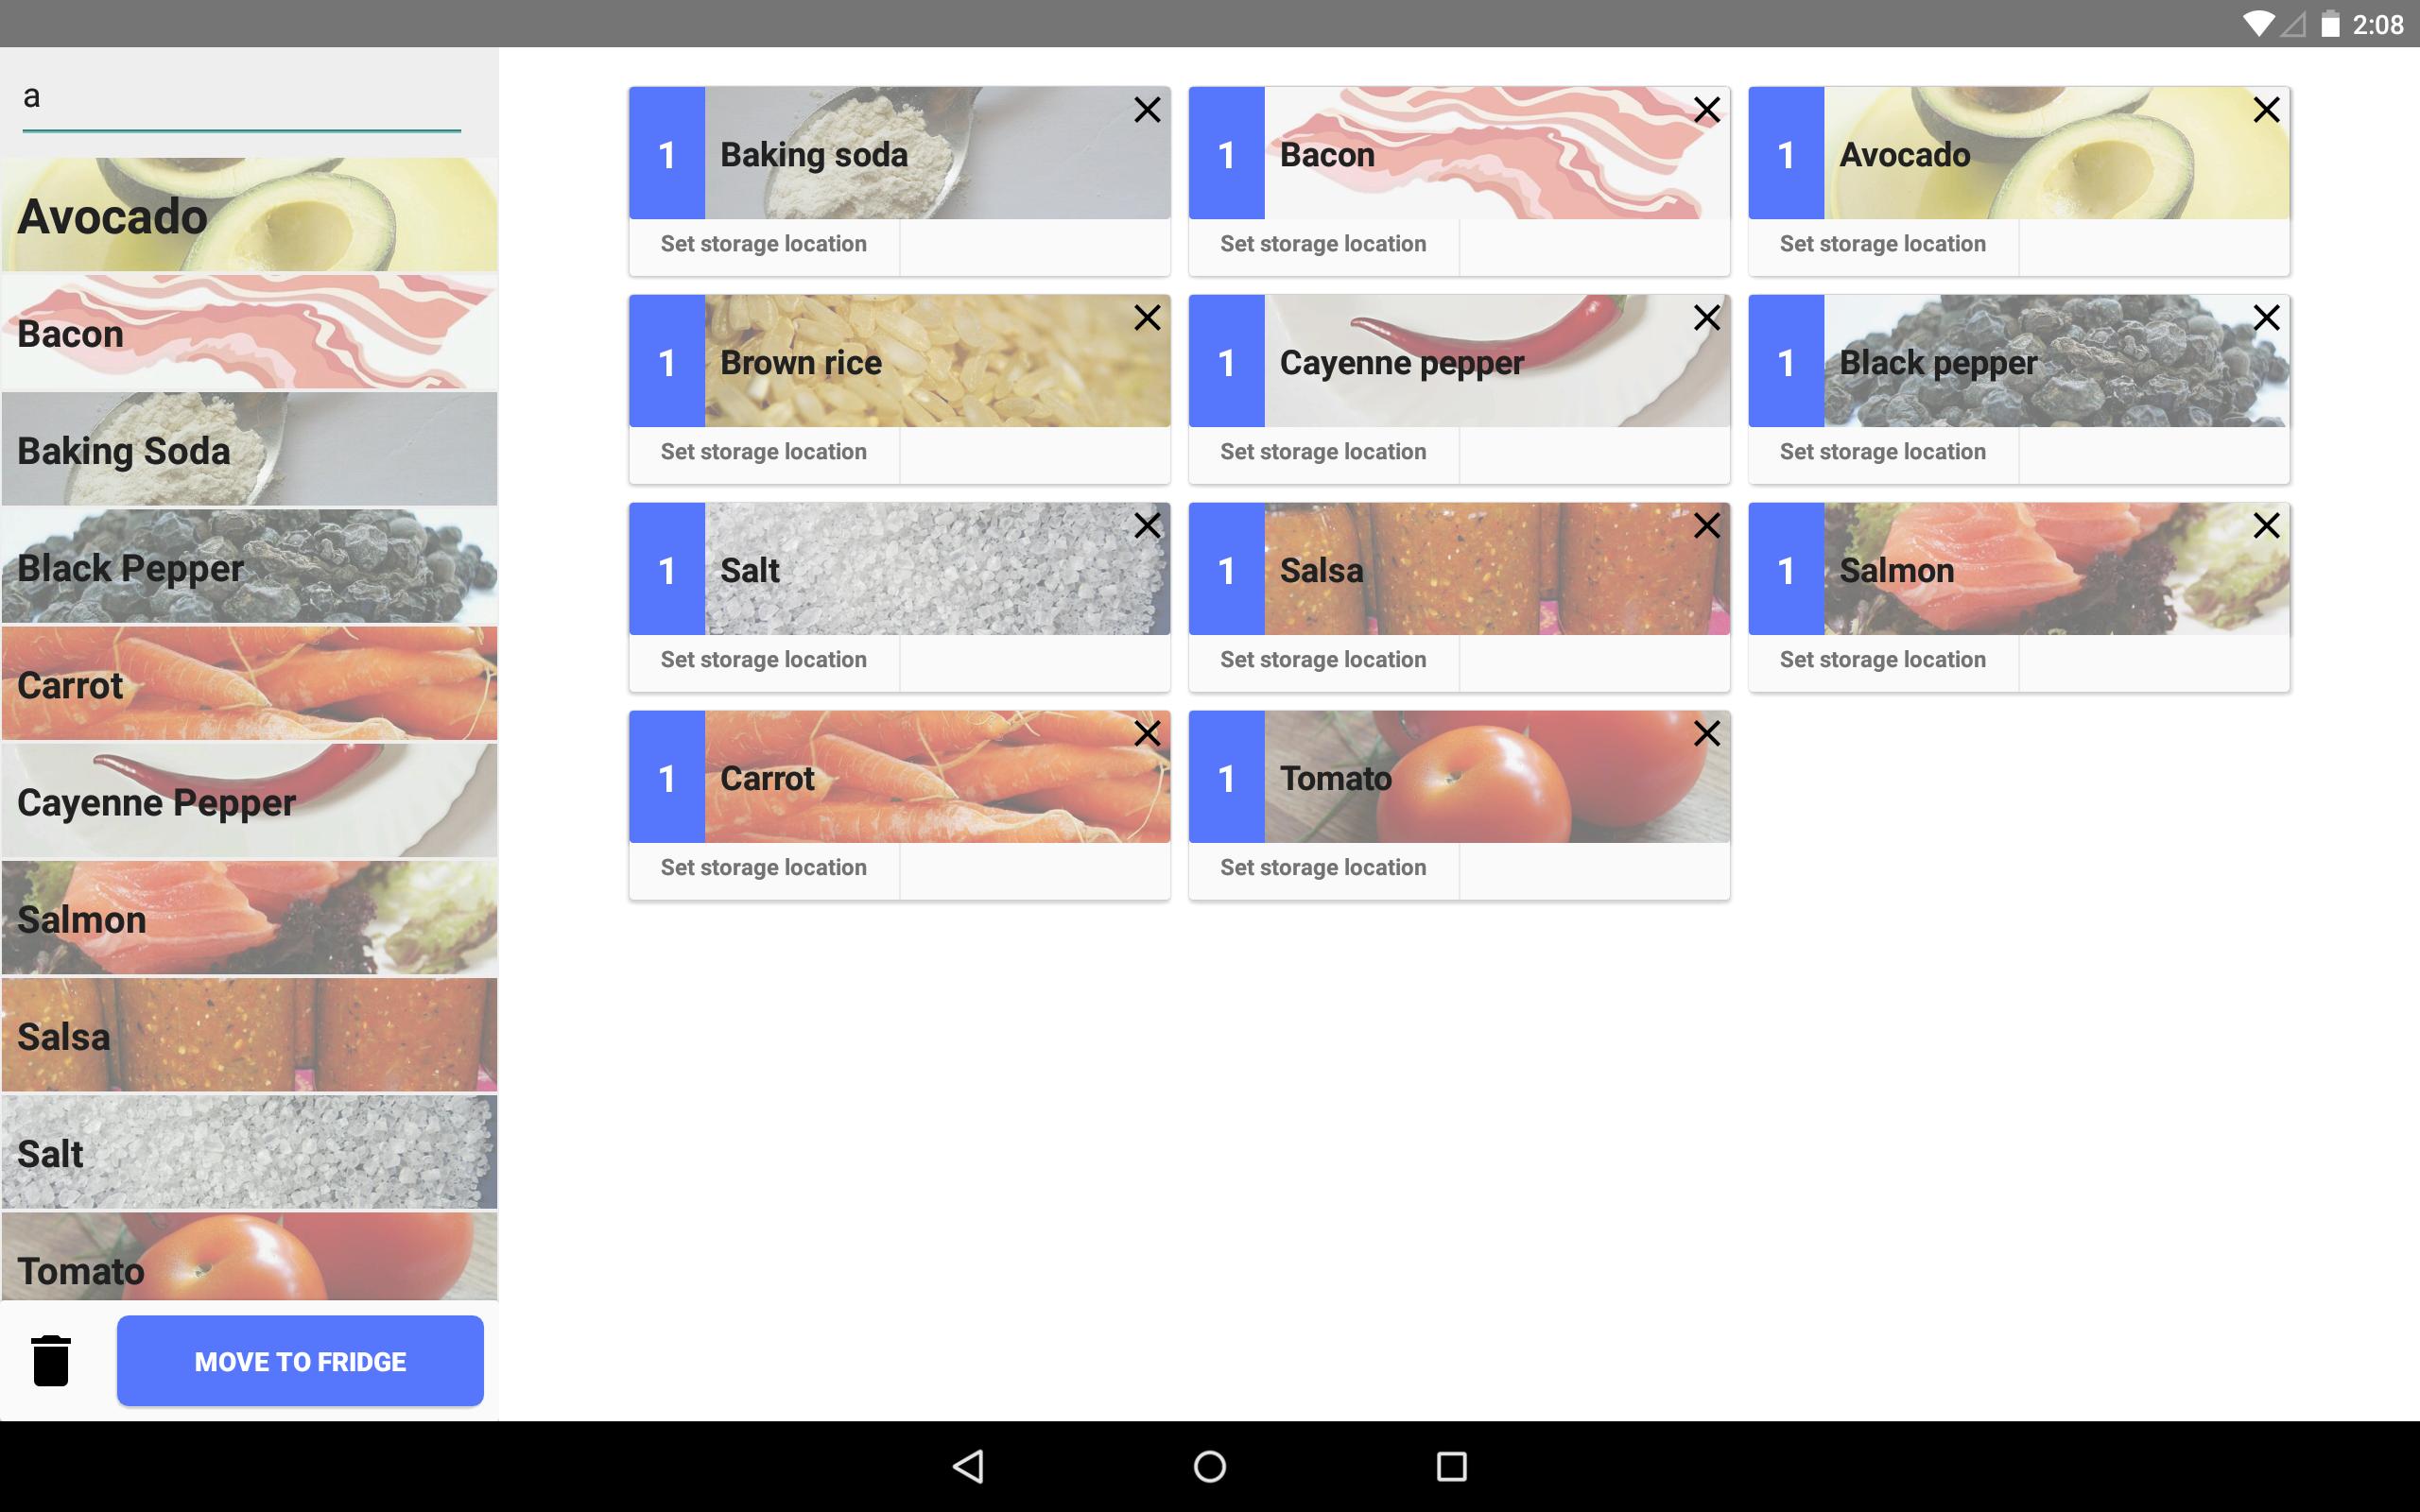Click the trash delete icon

[51, 1361]
